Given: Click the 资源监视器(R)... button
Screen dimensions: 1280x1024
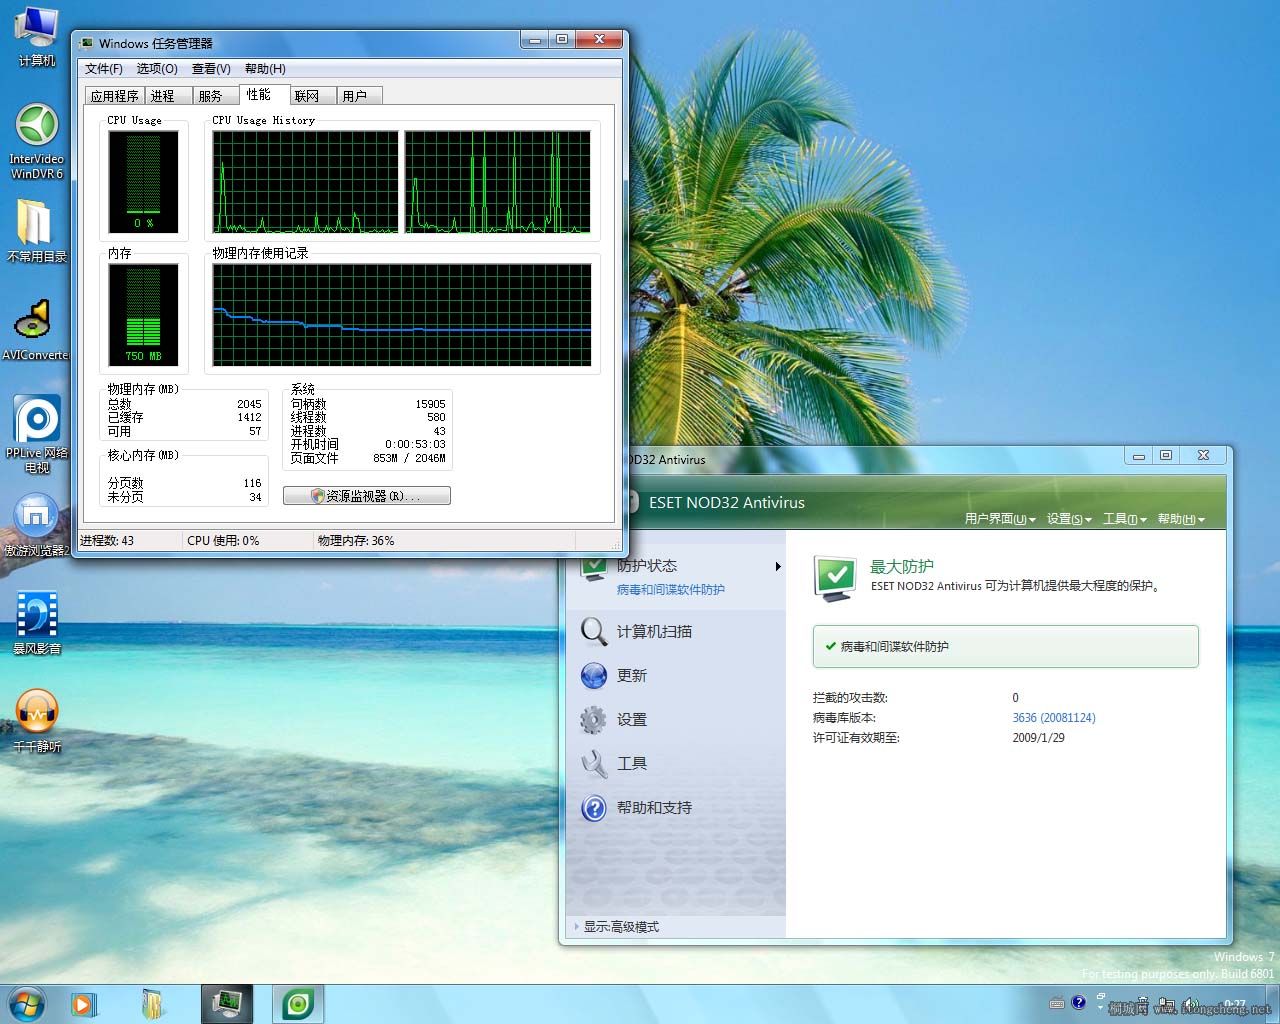Looking at the screenshot, I should coord(367,496).
